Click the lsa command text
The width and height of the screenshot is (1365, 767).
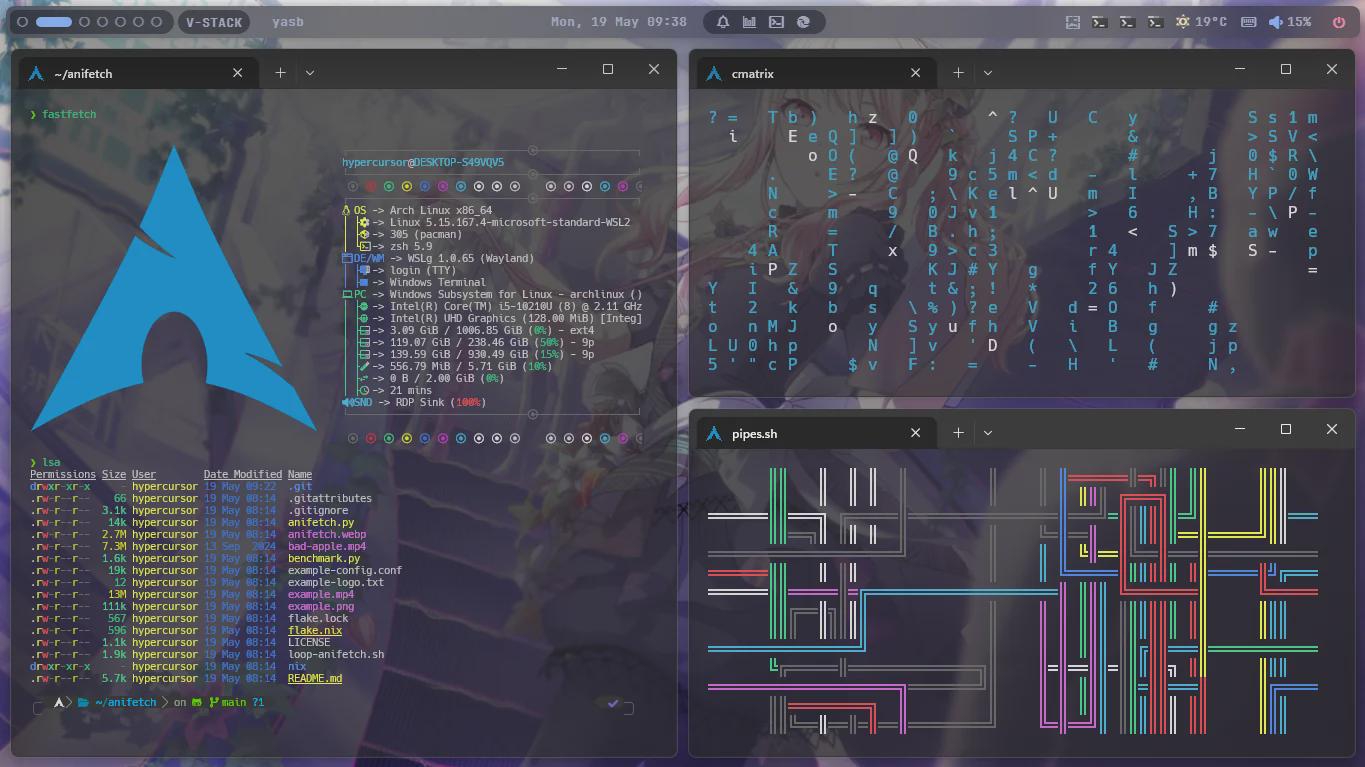tap(51, 462)
